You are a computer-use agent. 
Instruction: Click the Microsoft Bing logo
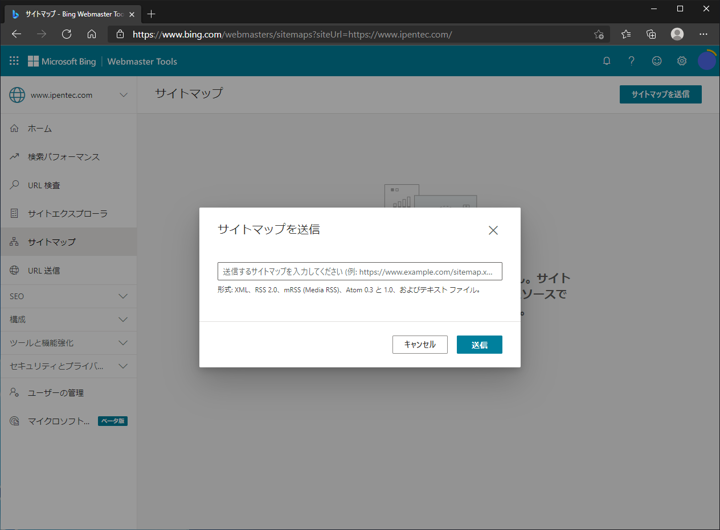coord(62,61)
